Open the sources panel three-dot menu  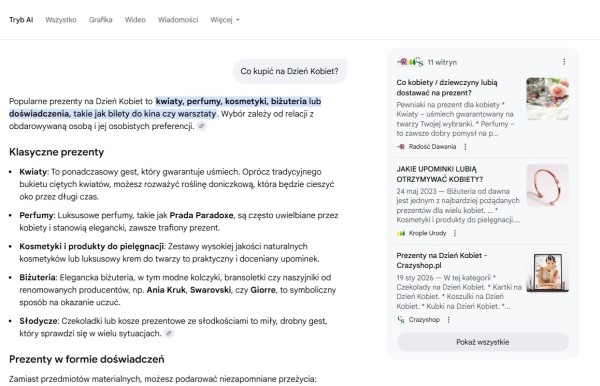564,62
